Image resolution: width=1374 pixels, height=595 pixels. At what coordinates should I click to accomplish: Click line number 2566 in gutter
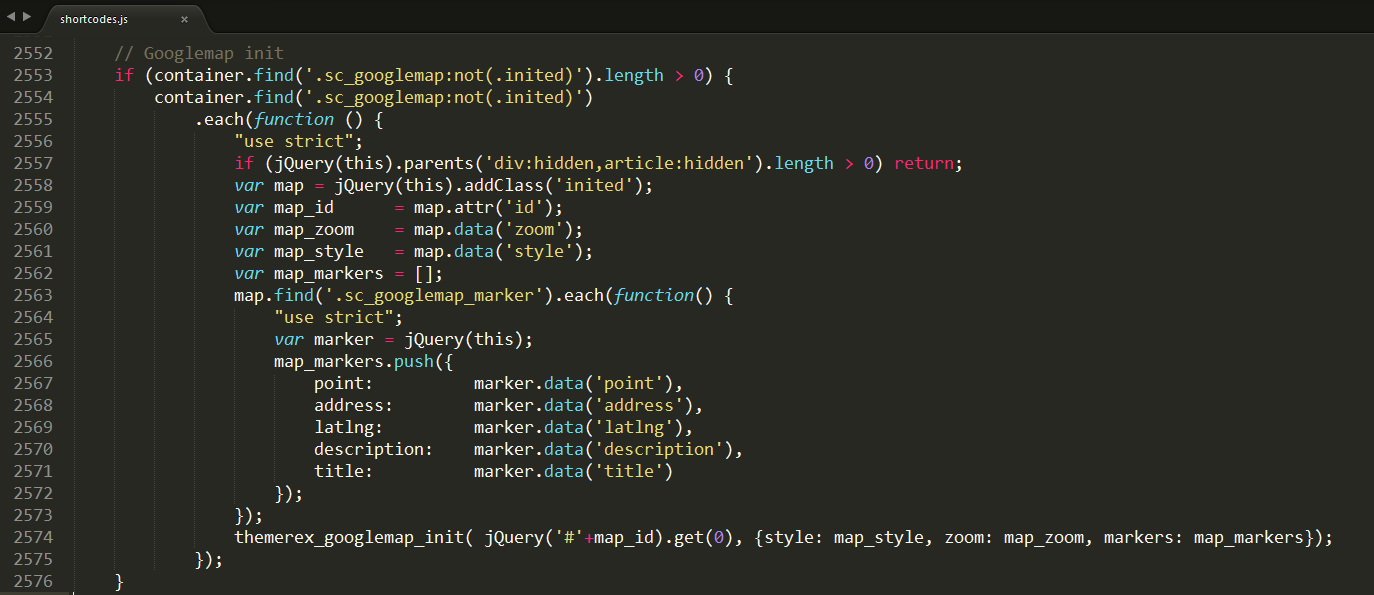pyautogui.click(x=33, y=361)
